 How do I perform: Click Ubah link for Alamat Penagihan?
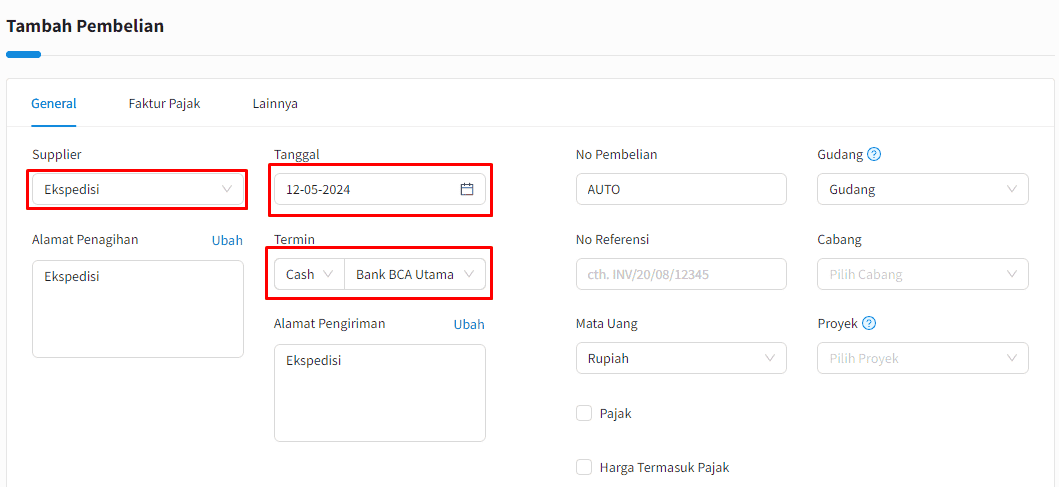coord(227,240)
